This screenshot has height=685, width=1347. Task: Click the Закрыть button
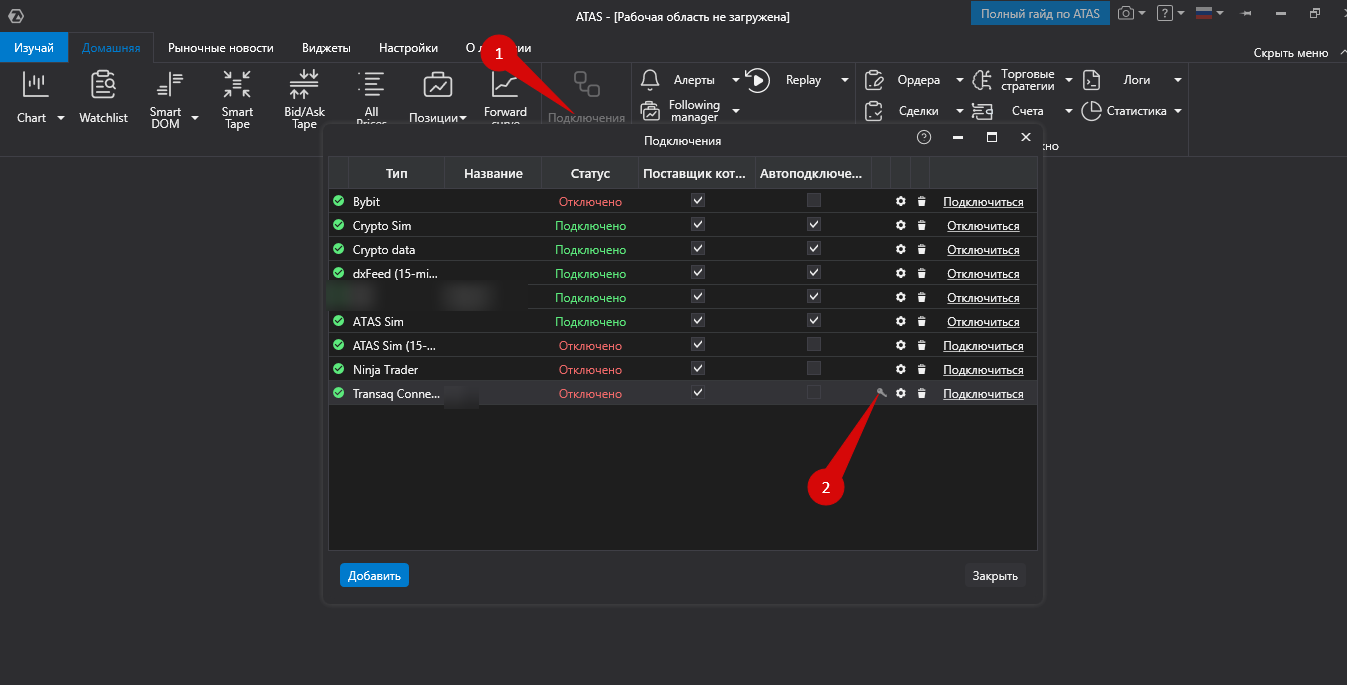pyautogui.click(x=995, y=575)
